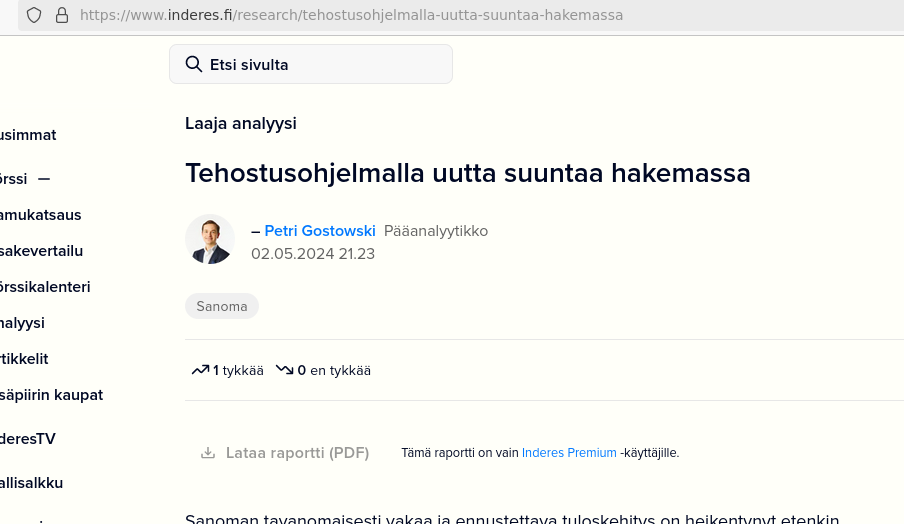Go to Aamukatsaus in the sidebar
The image size is (904, 524).
tap(41, 215)
